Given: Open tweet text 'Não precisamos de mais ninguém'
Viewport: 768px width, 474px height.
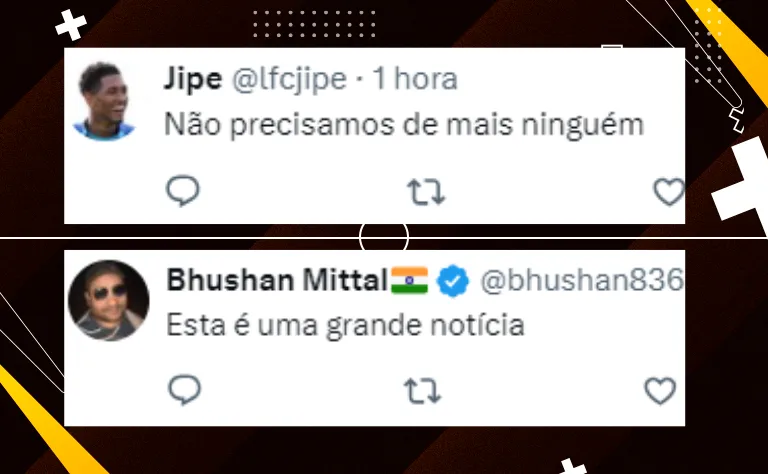Looking at the screenshot, I should 404,124.
